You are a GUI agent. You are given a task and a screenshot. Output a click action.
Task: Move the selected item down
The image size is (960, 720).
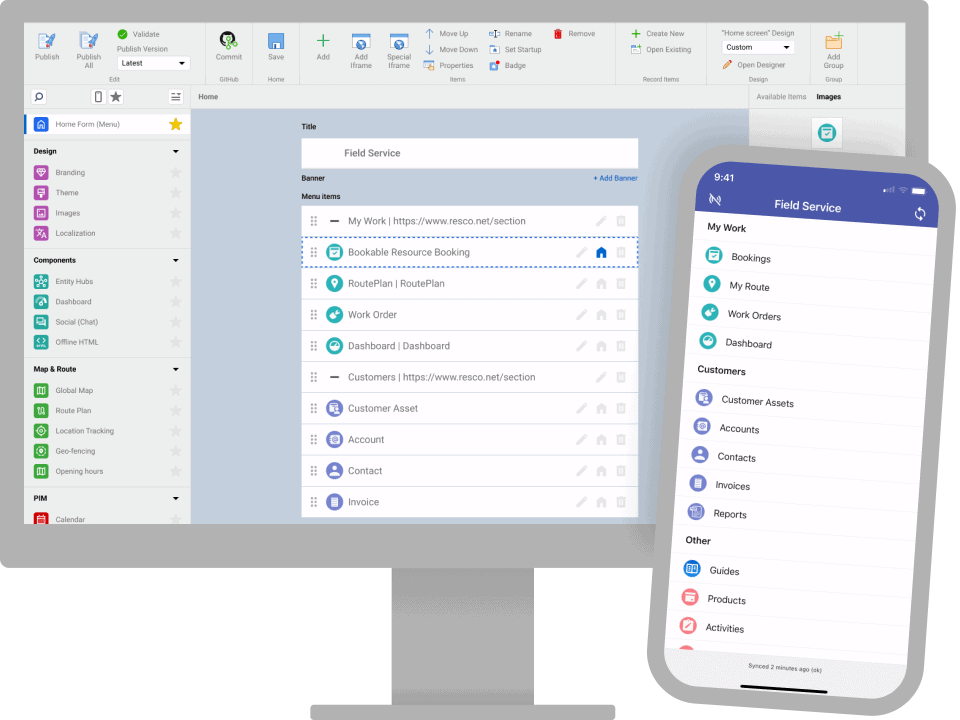pos(451,50)
